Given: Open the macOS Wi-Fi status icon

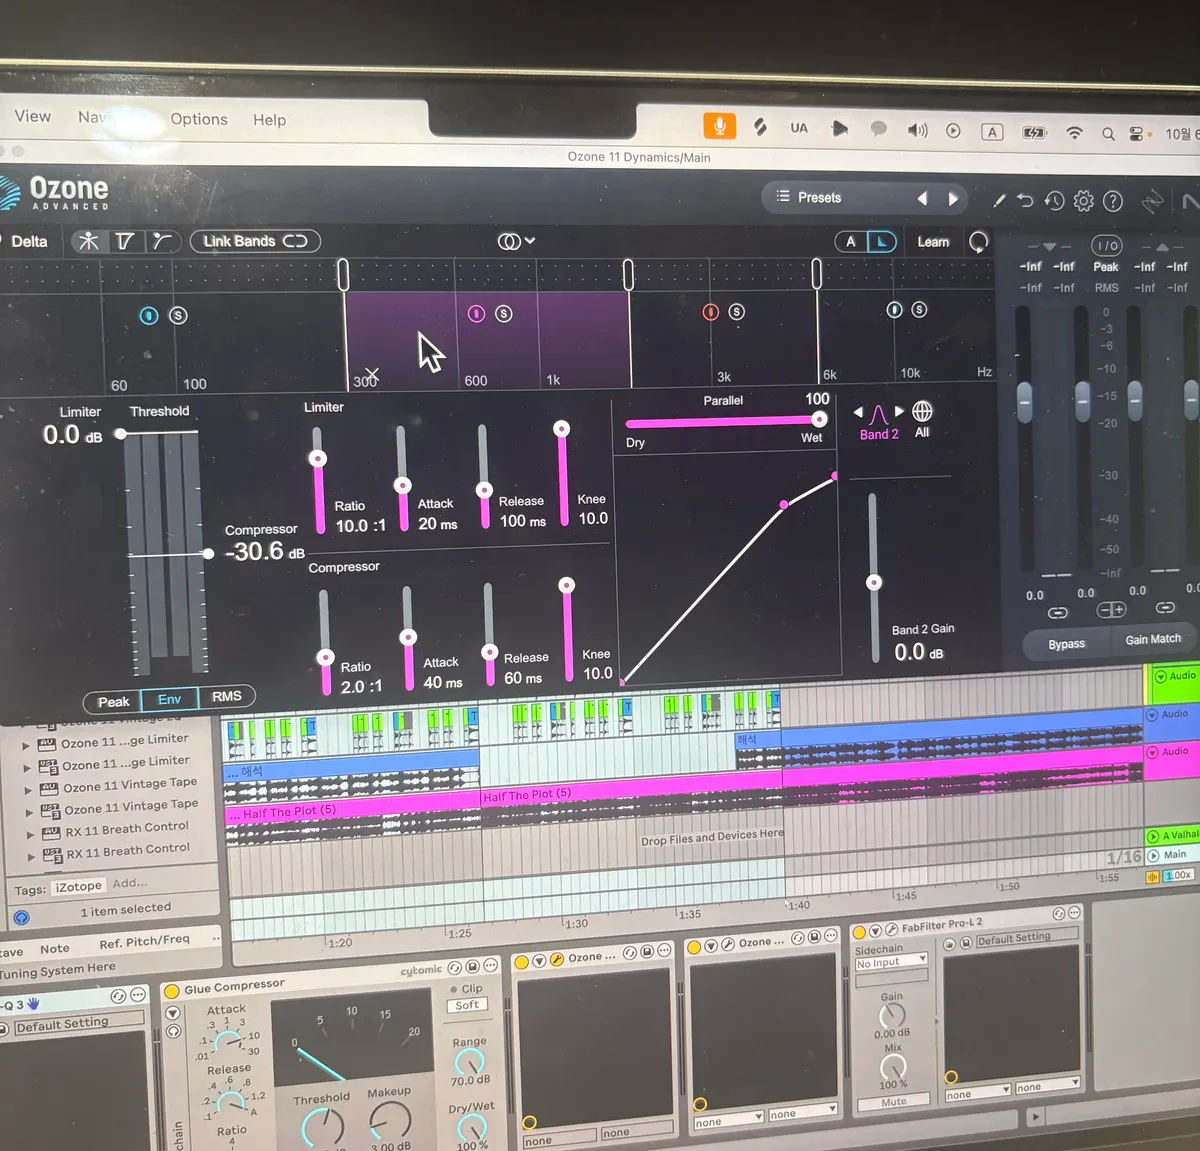Looking at the screenshot, I should pos(1074,132).
